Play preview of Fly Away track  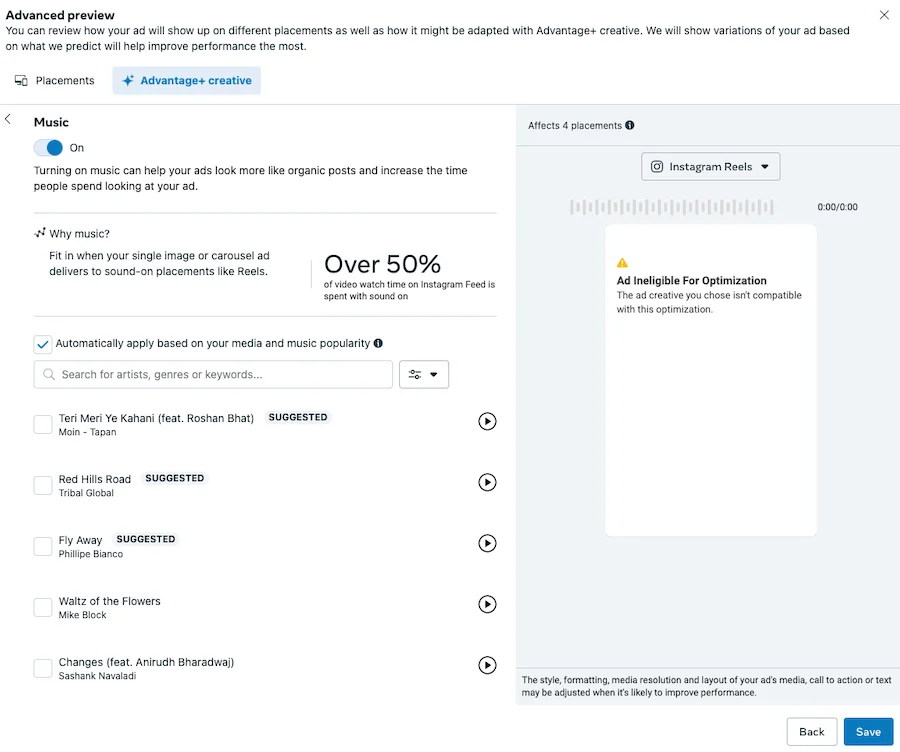click(x=487, y=543)
